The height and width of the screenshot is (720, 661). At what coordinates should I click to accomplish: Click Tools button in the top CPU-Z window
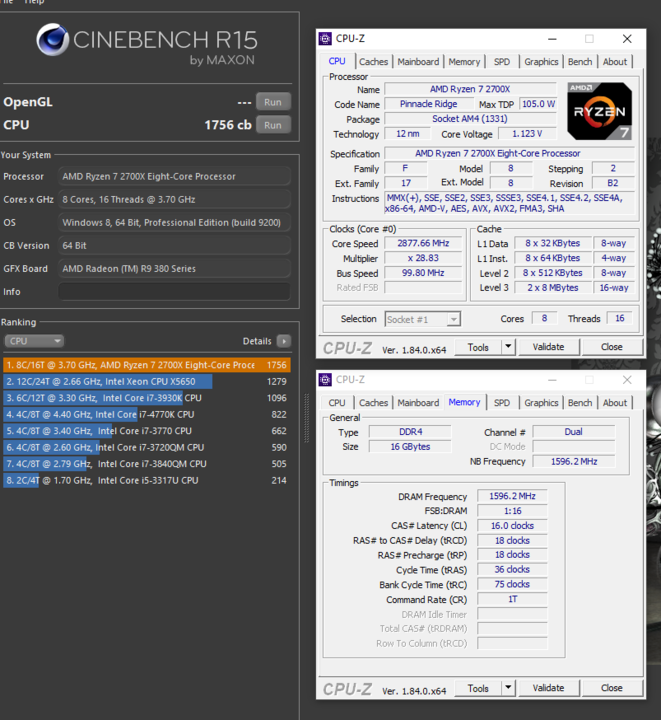coord(478,347)
